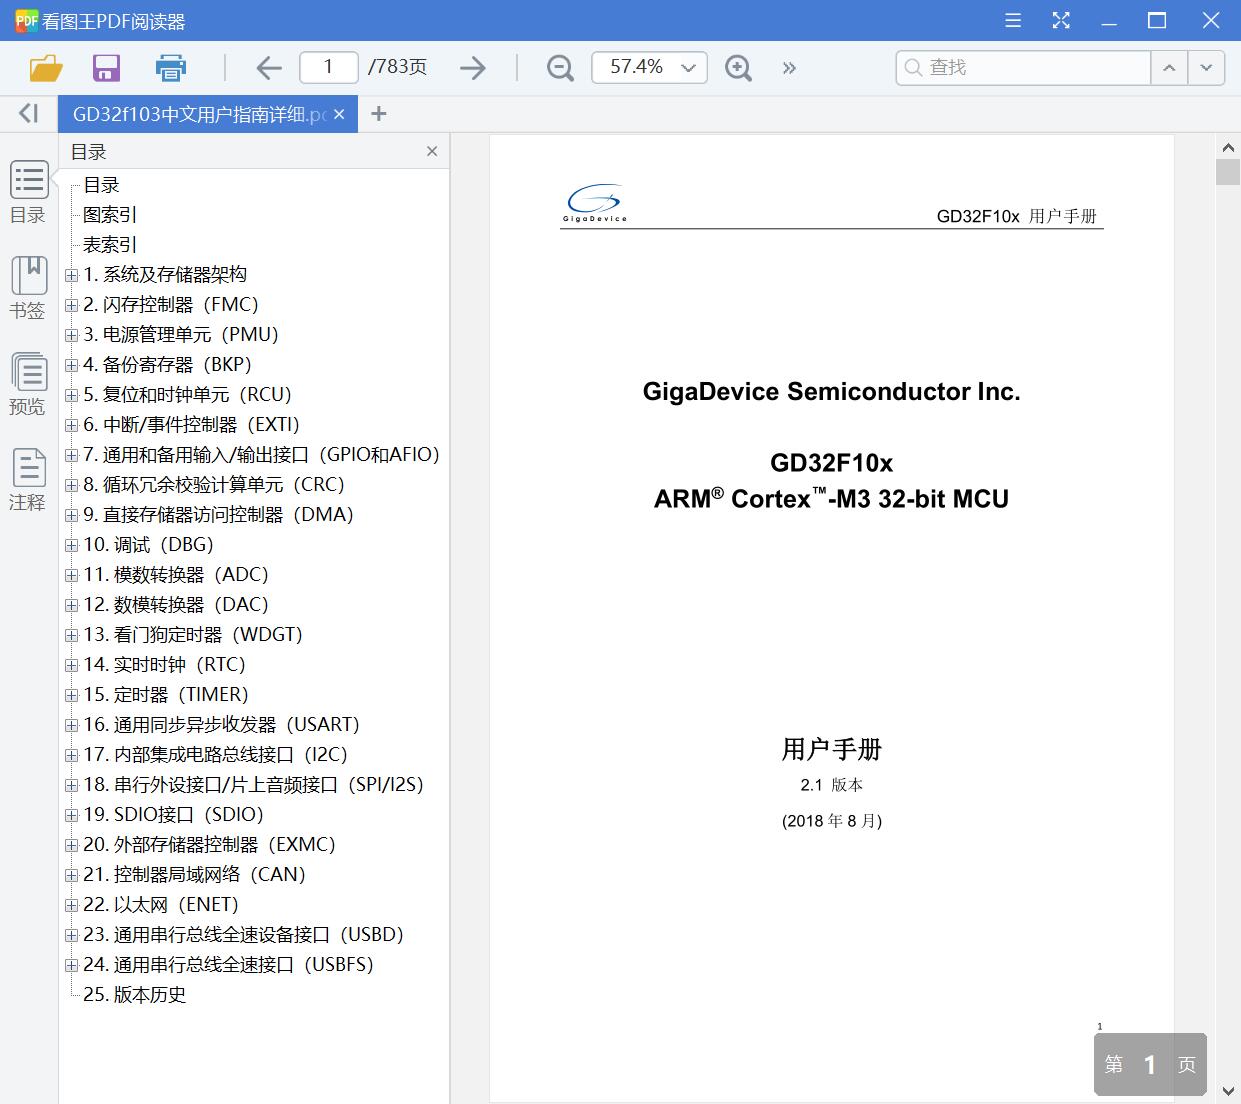This screenshot has width=1241, height=1104.
Task: Open the 预览 thumbnails sidebar panel
Action: coord(28,384)
